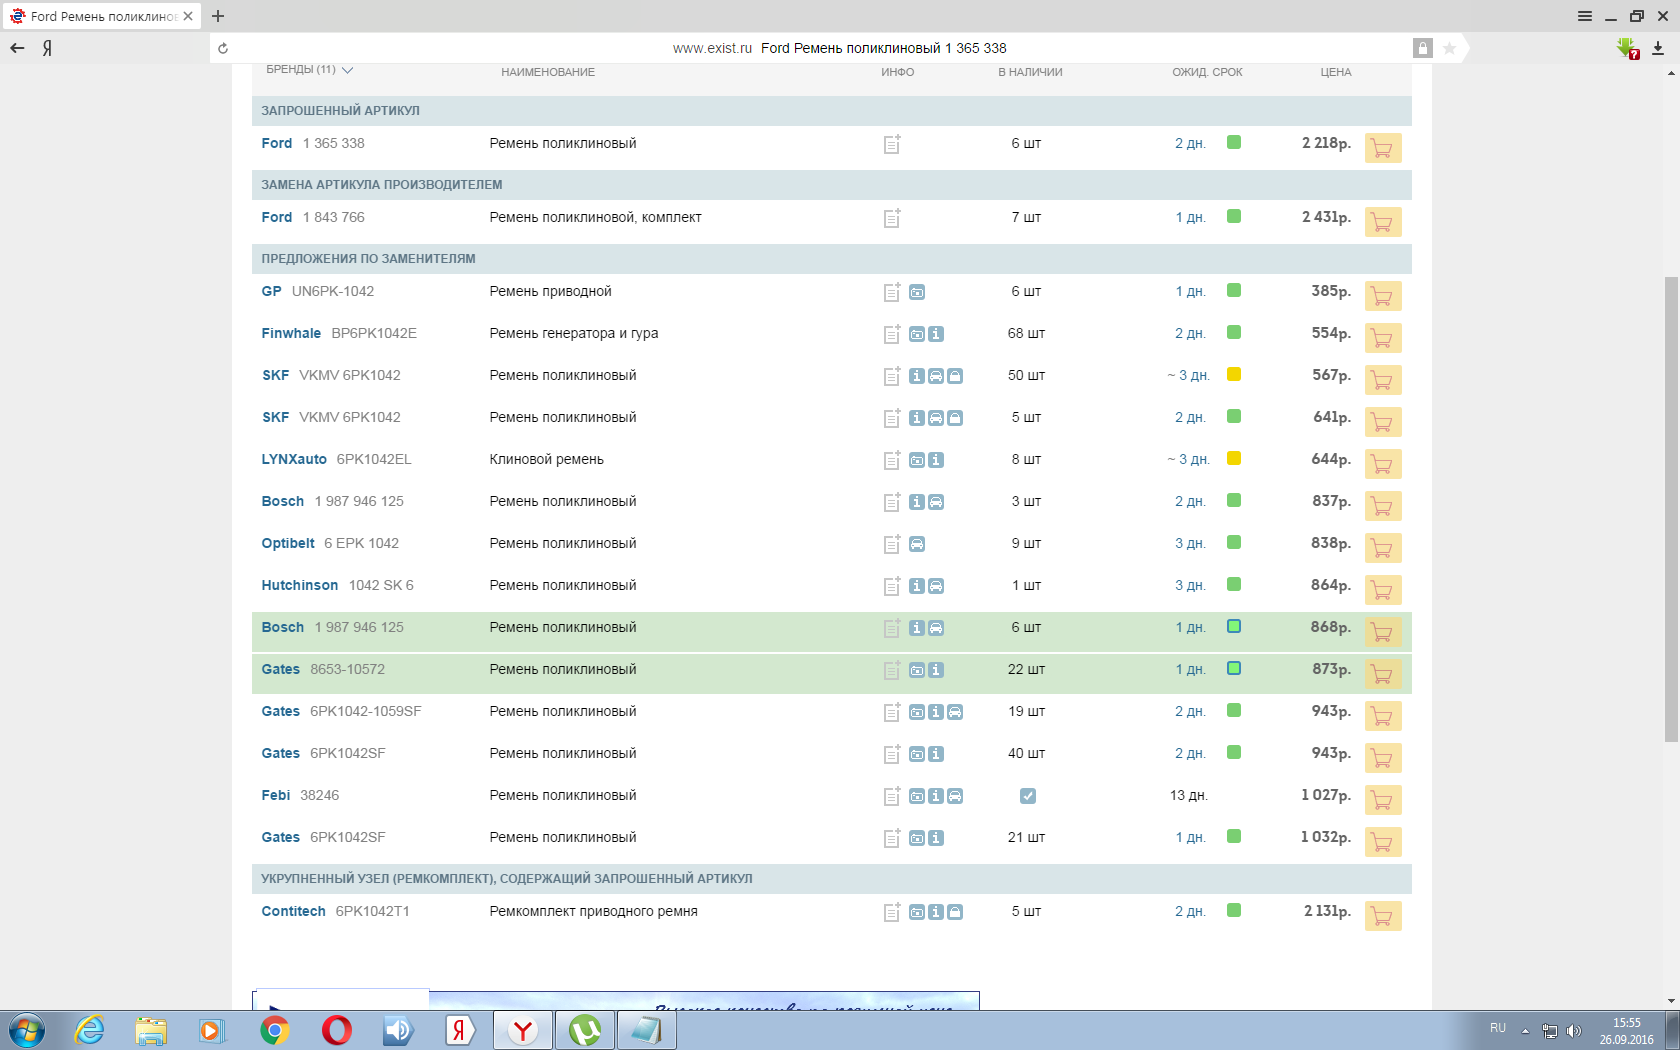Viewport: 1680px width, 1050px height.
Task: Open a new browser tab
Action: coord(218,16)
